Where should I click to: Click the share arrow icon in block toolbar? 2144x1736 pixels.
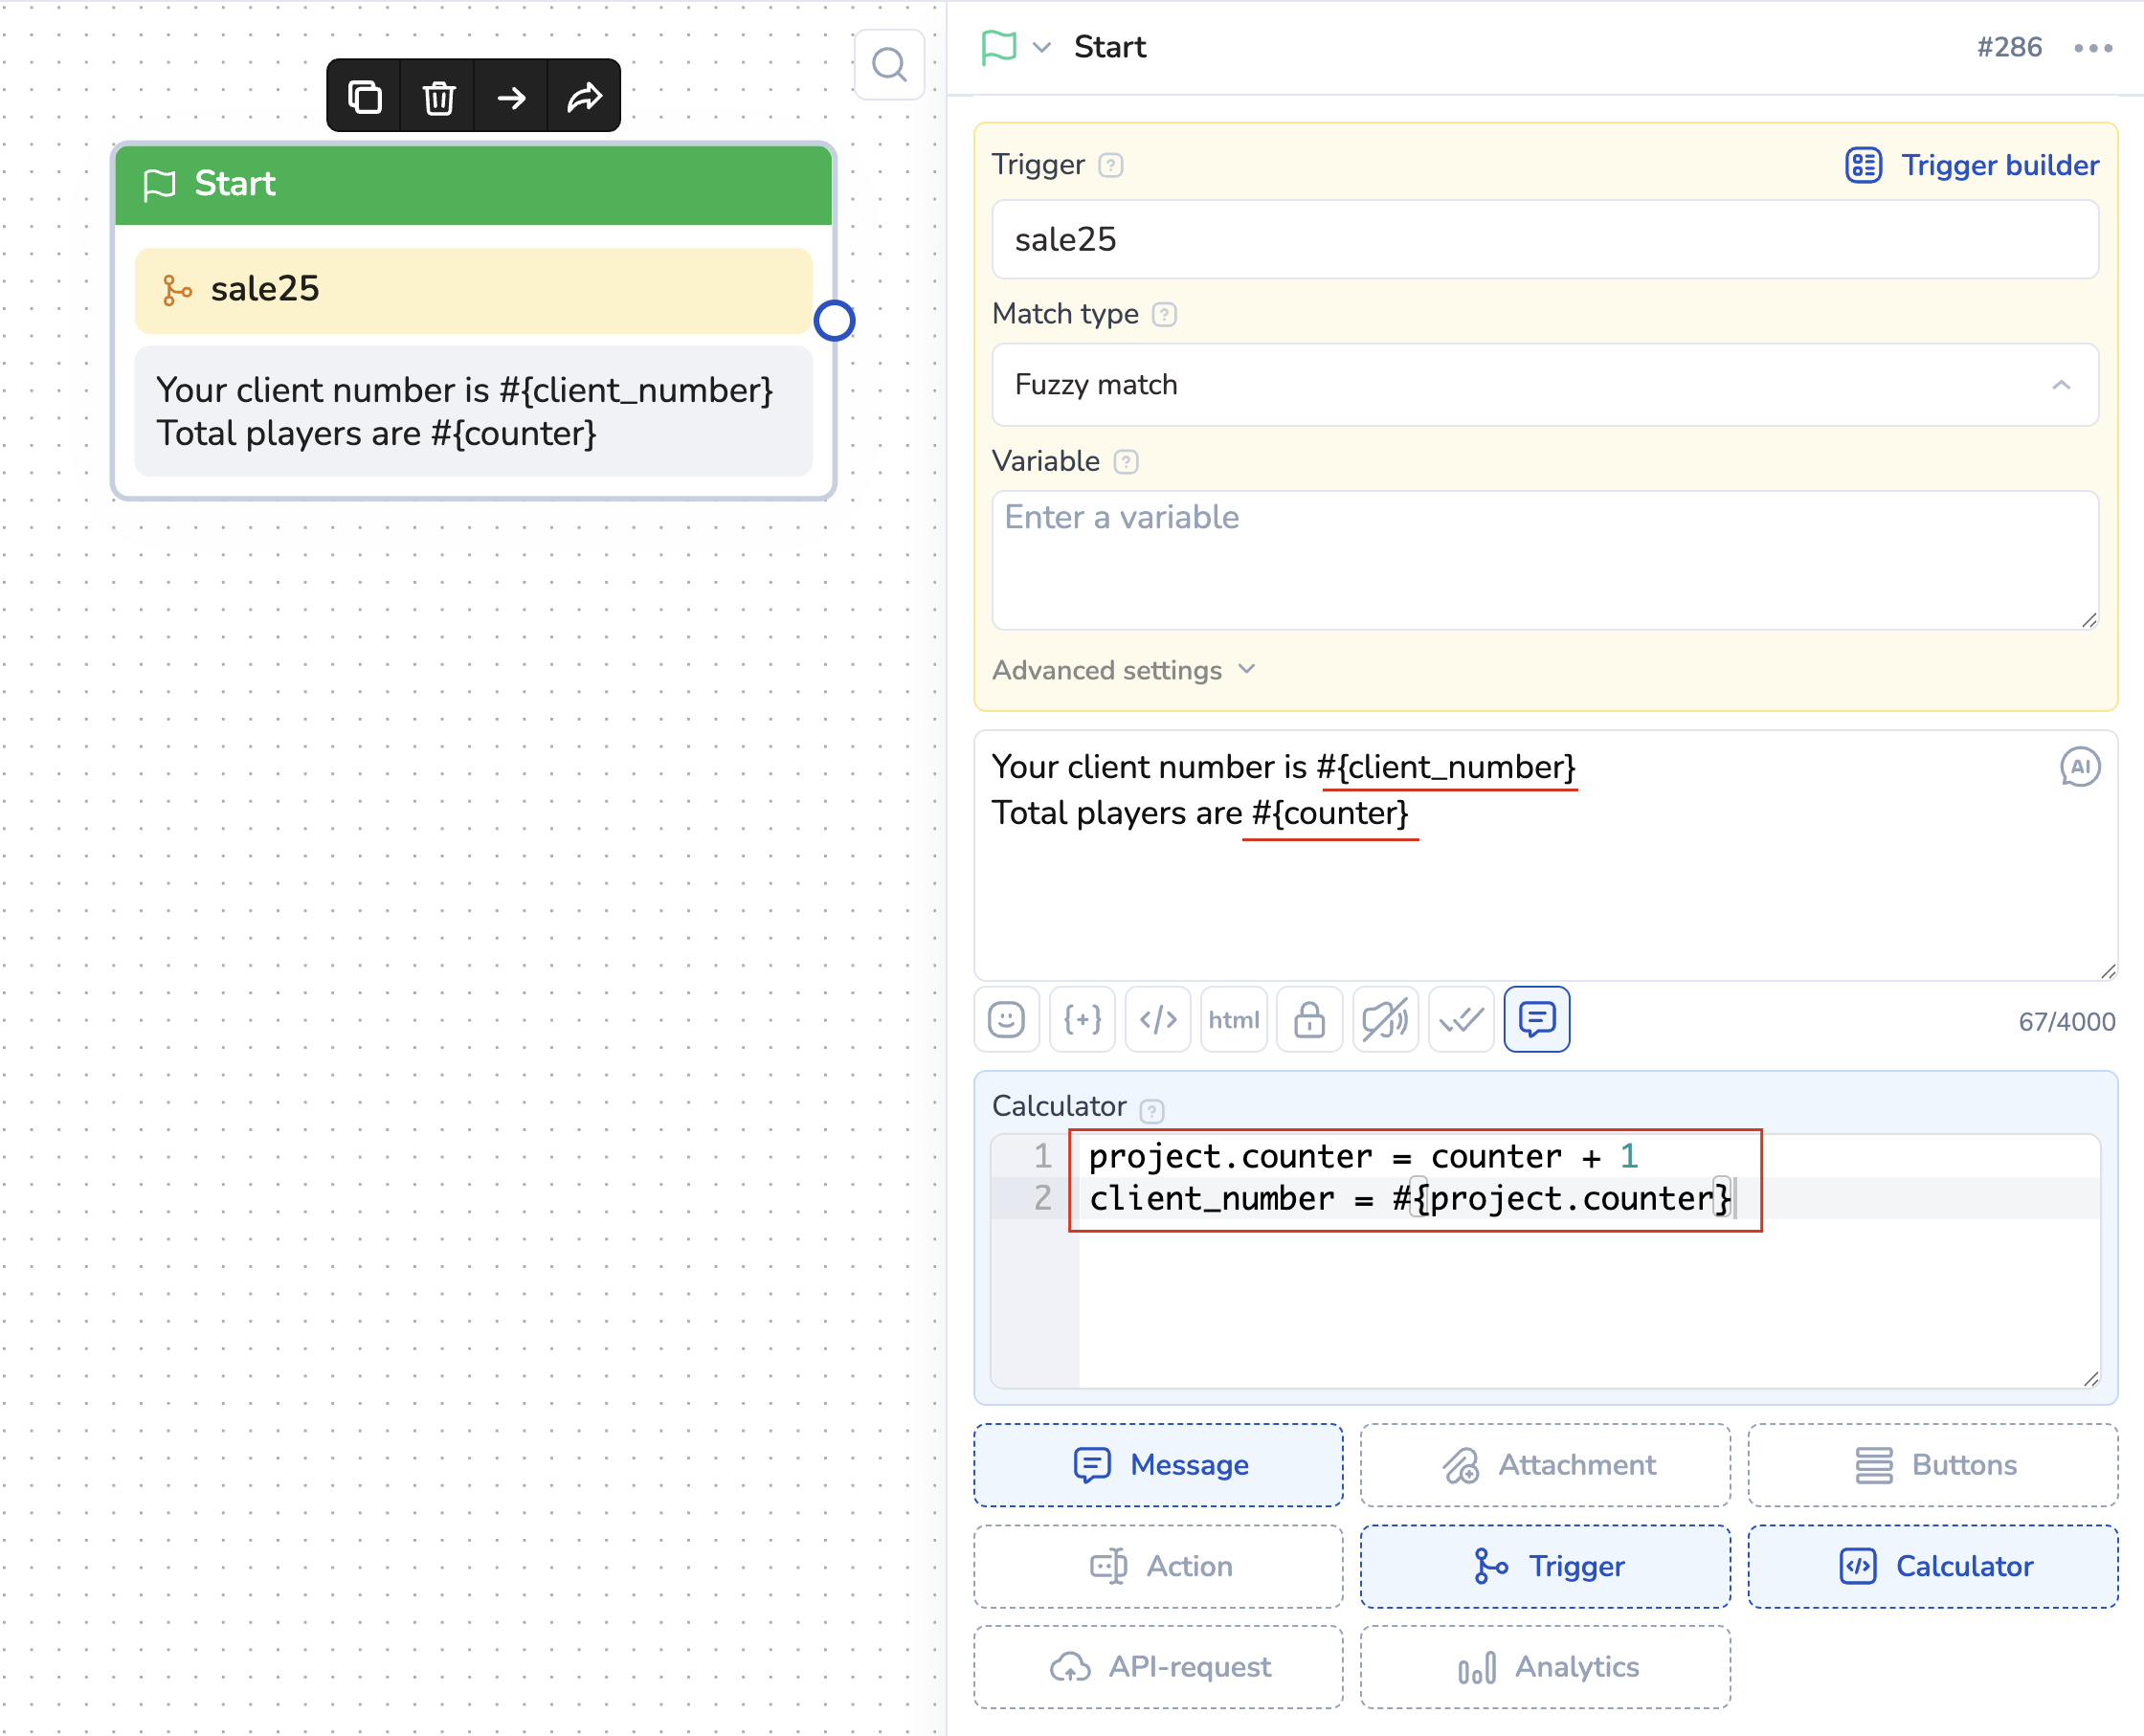tap(585, 97)
